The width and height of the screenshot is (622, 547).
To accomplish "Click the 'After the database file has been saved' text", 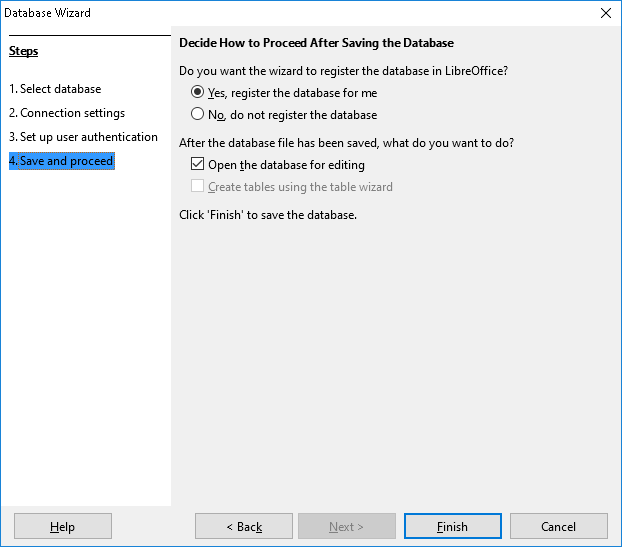I will [346, 143].
